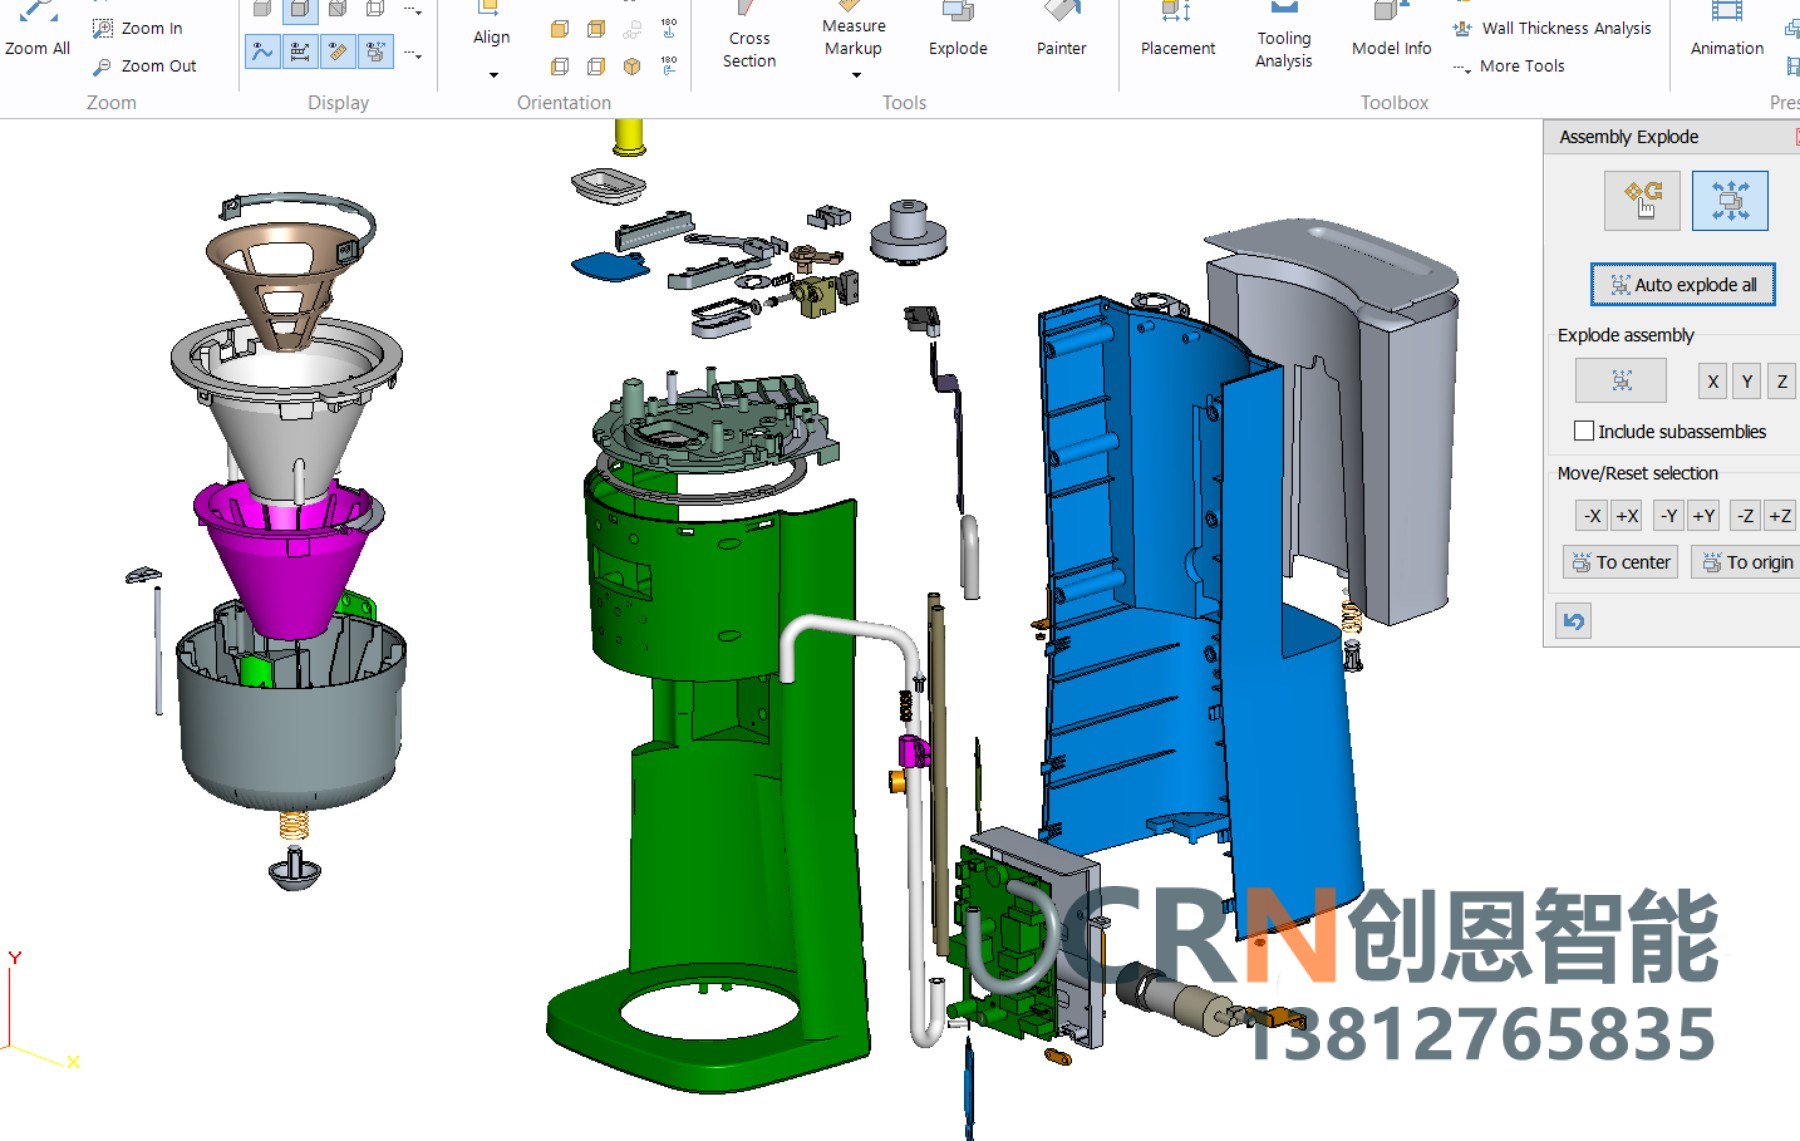The height and width of the screenshot is (1141, 1800).
Task: Select the second orange cube view, top row
Action: pos(596,29)
